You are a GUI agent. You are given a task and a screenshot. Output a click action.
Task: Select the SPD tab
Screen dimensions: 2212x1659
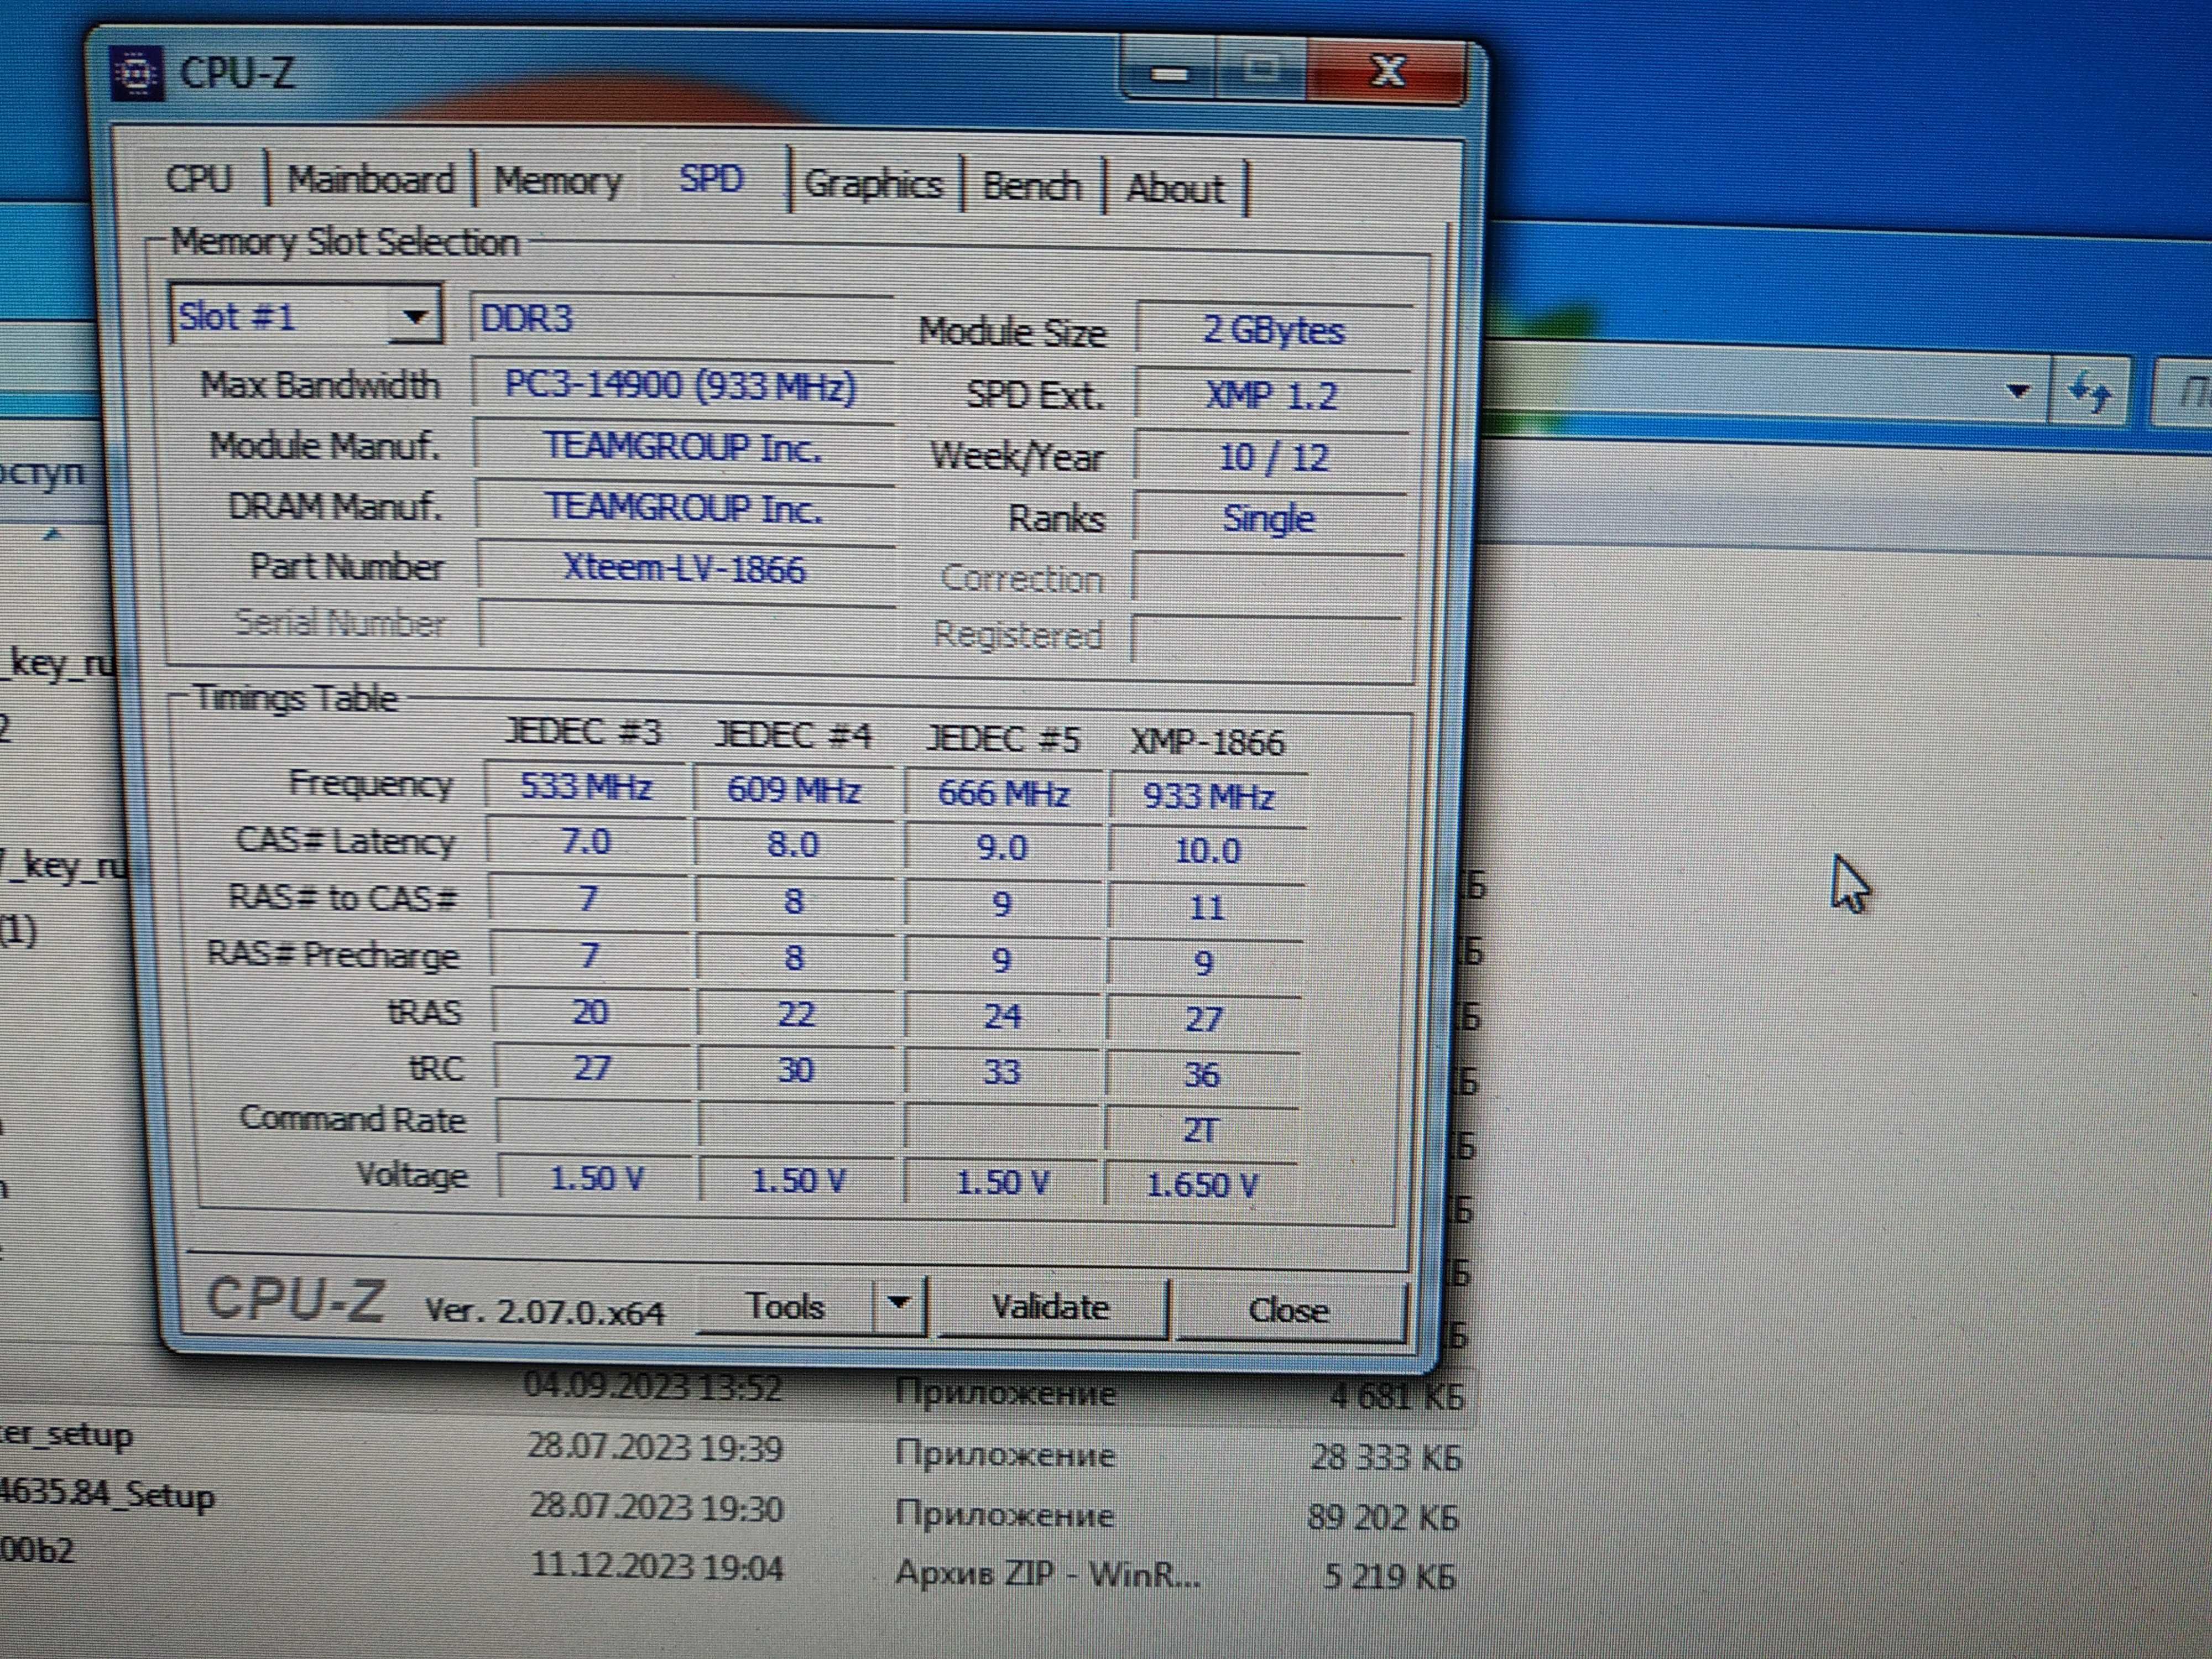(x=711, y=180)
